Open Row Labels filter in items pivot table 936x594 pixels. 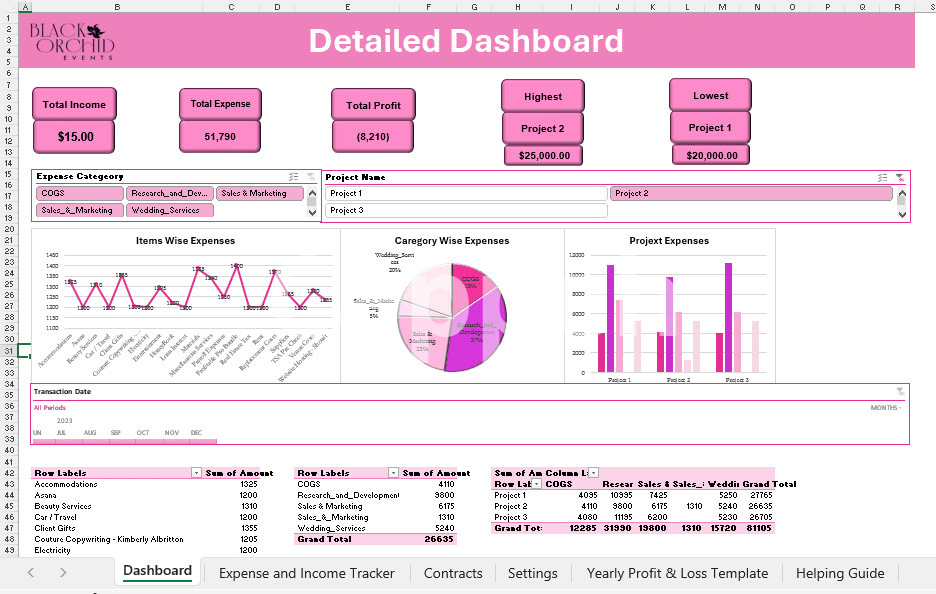pos(196,473)
